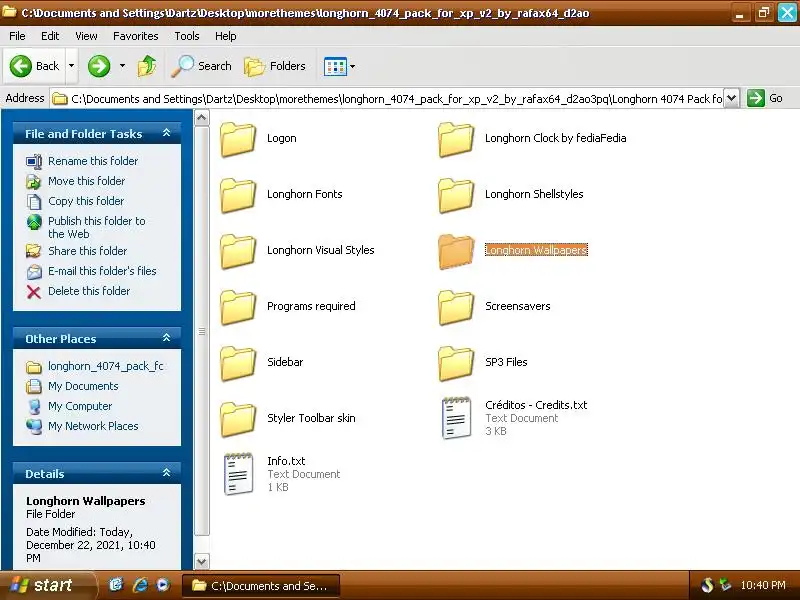Click Copy this folder link
The image size is (800, 600).
[x=86, y=201]
